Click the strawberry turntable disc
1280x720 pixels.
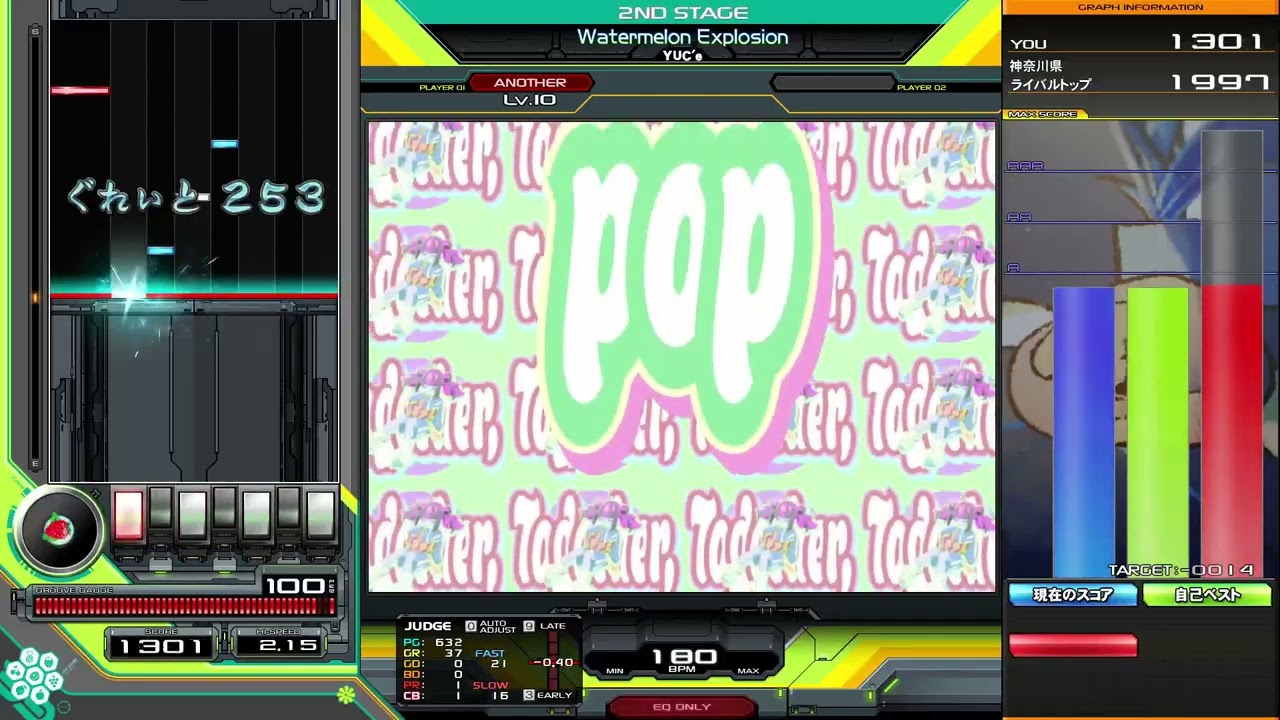pyautogui.click(x=59, y=531)
